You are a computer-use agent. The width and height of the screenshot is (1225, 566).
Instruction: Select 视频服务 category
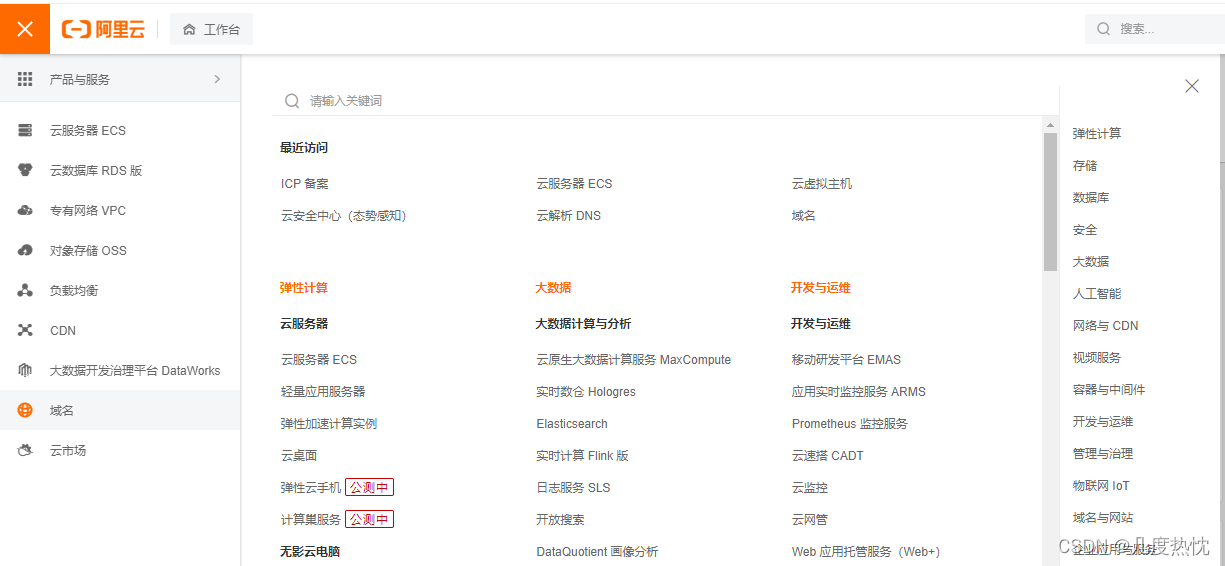1097,358
